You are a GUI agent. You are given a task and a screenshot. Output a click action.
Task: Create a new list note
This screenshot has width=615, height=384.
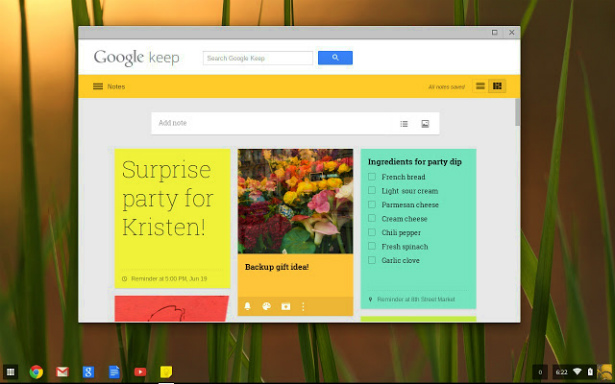(x=404, y=124)
